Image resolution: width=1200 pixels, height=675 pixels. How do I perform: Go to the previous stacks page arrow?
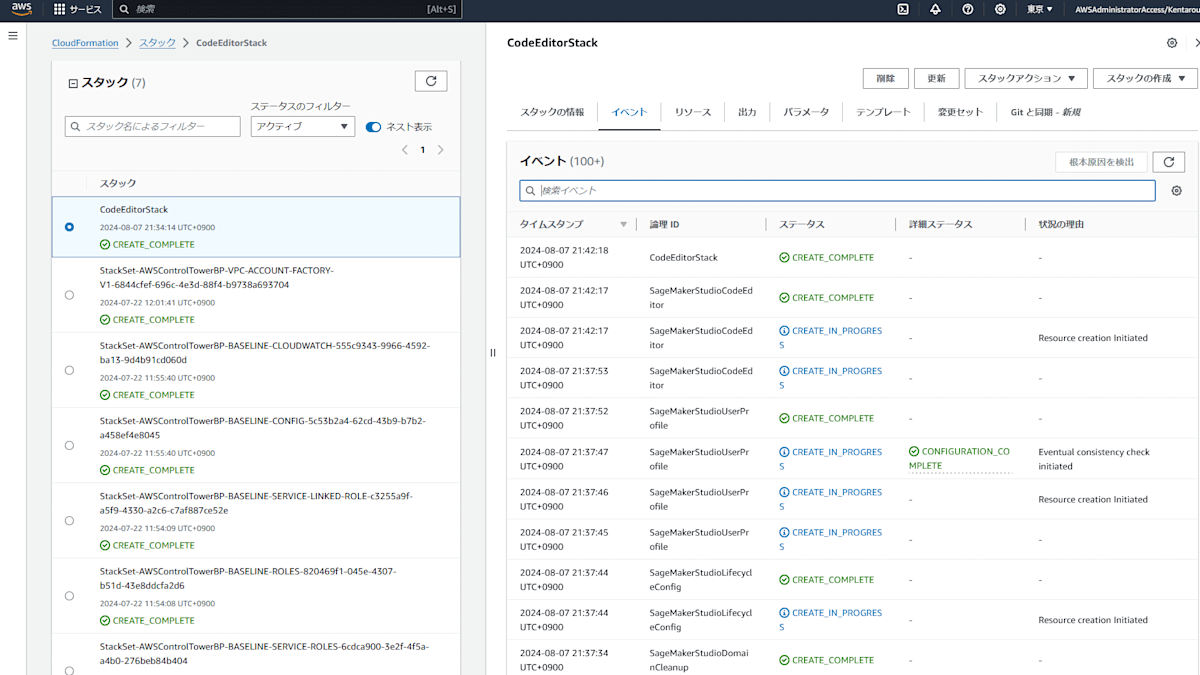coord(405,150)
